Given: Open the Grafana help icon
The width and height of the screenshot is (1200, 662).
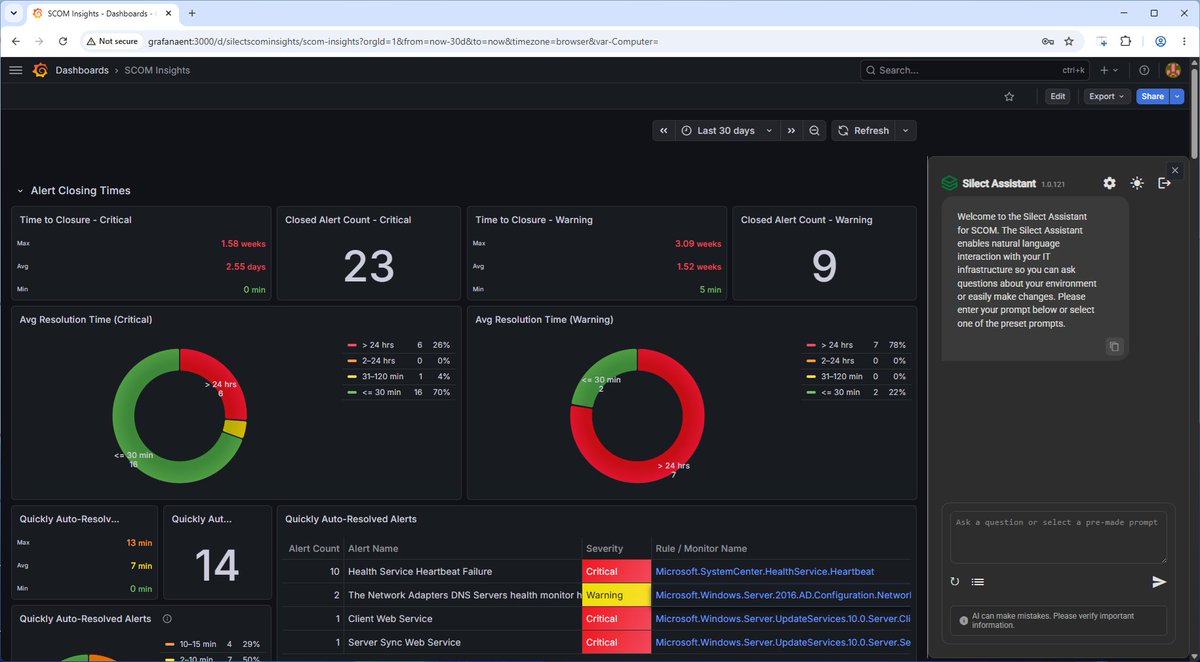Looking at the screenshot, I should click(1144, 70).
